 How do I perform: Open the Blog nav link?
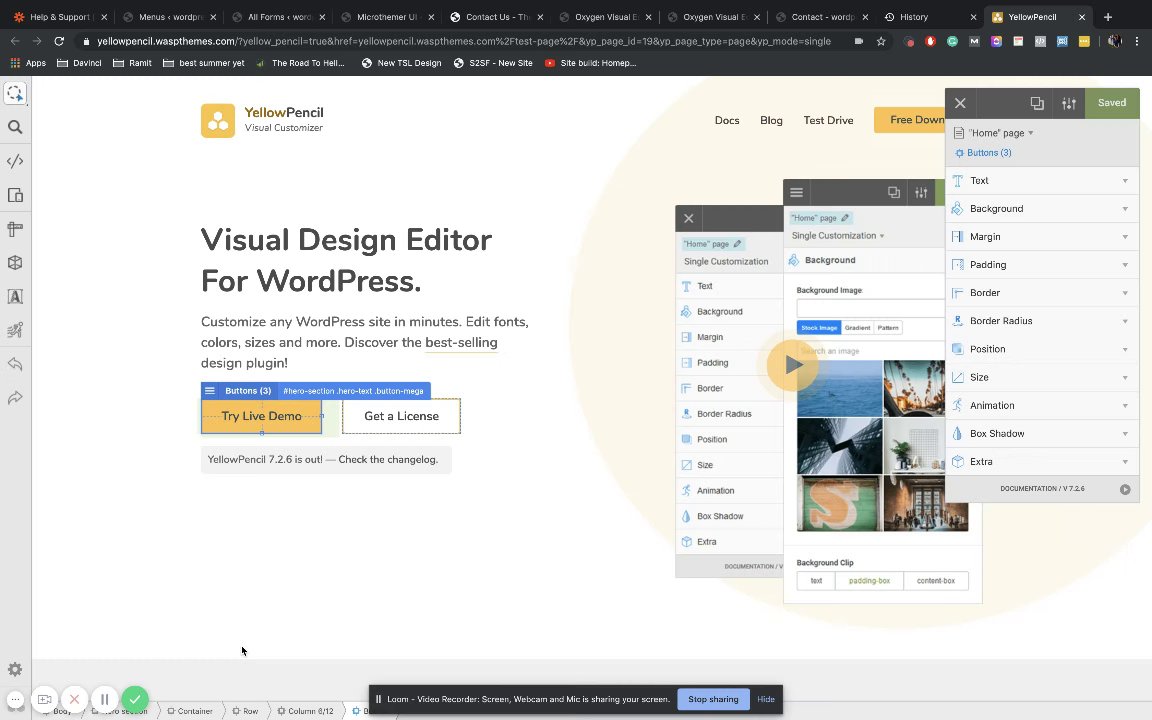click(771, 120)
